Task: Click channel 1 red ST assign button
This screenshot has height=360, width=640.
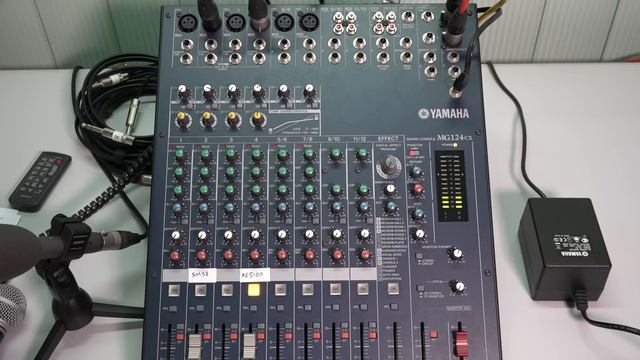Action: [180, 337]
